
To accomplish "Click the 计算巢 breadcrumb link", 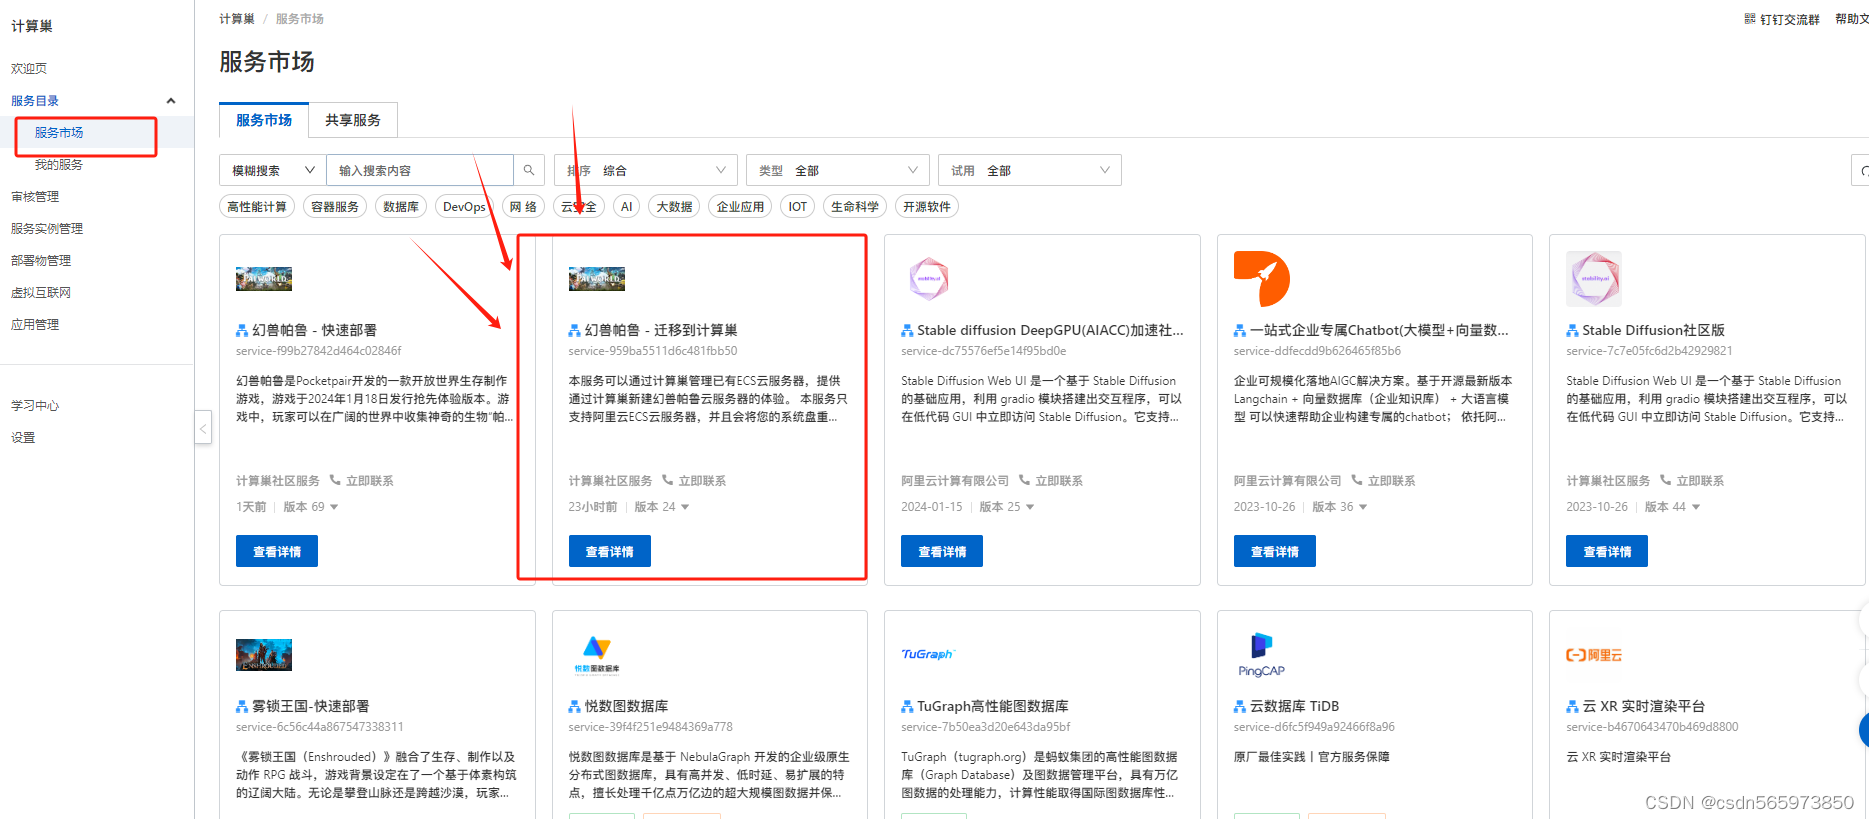I will click(237, 19).
